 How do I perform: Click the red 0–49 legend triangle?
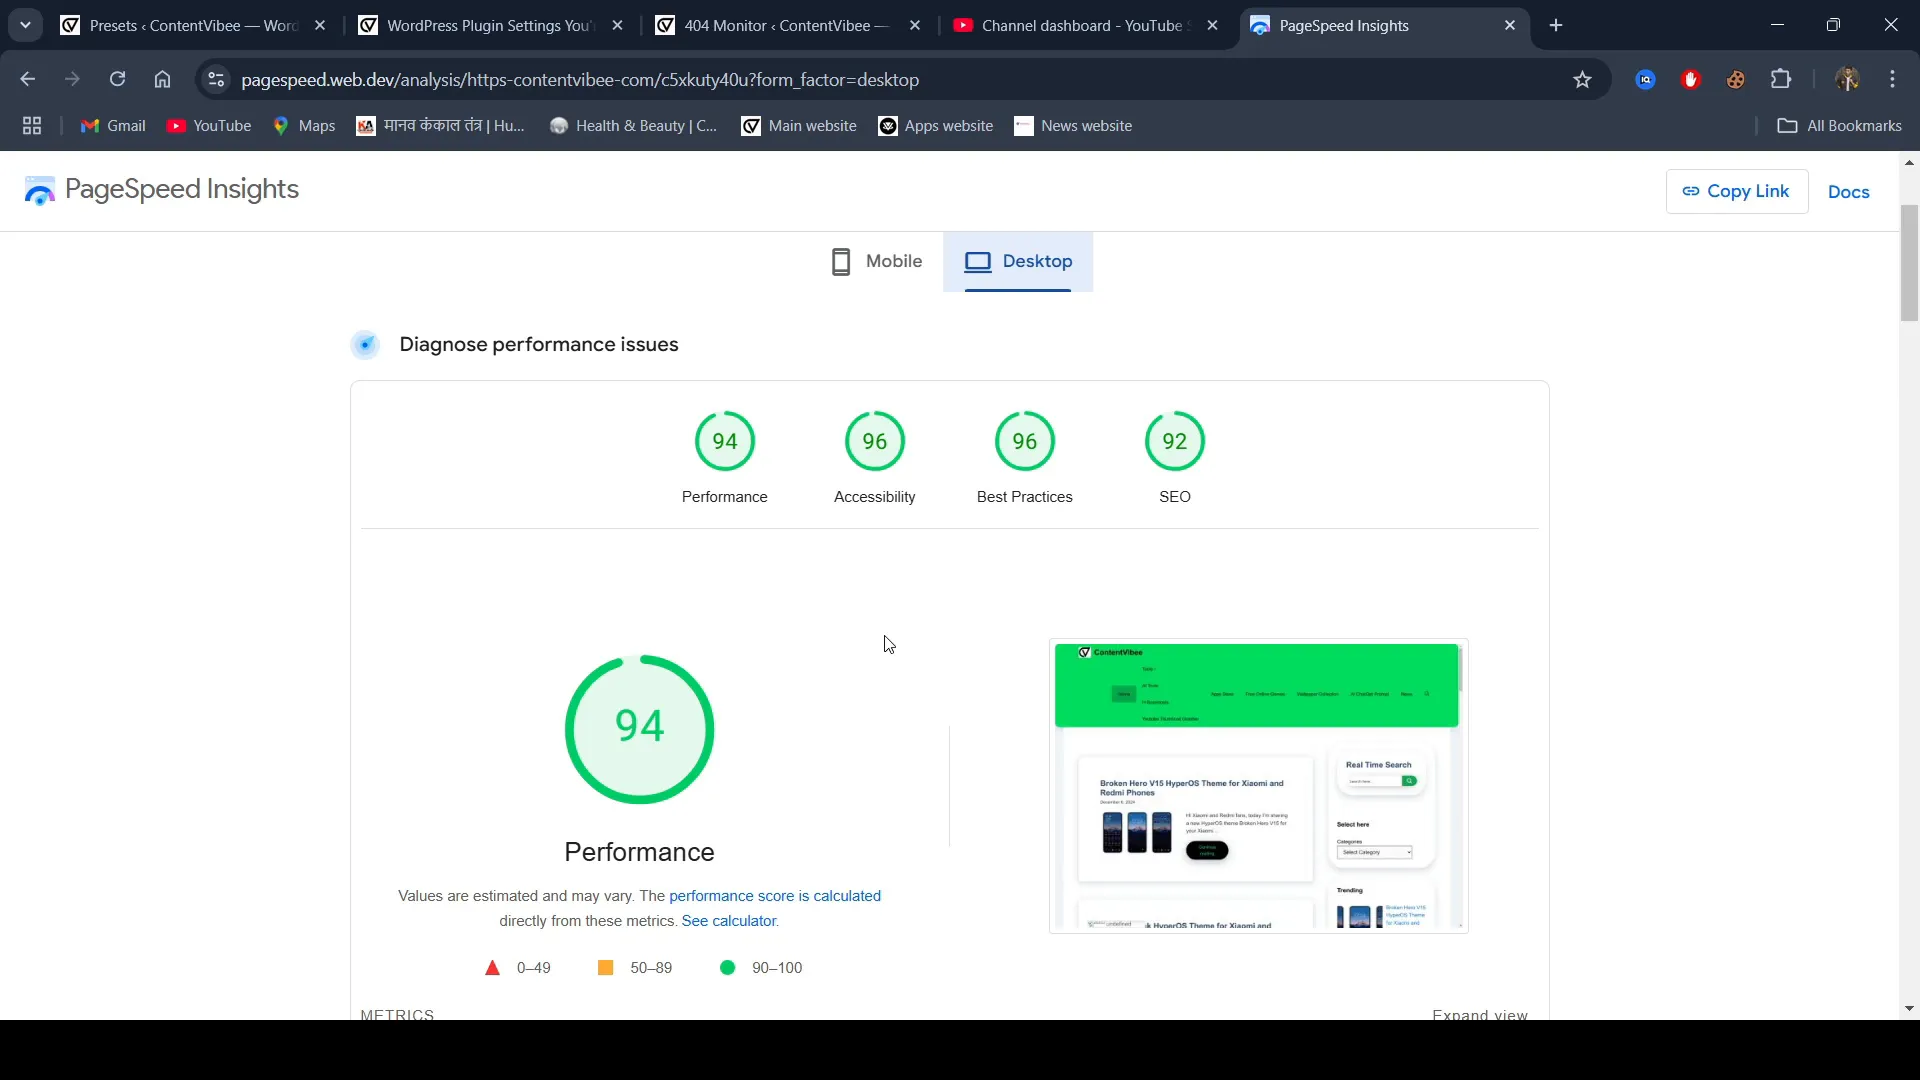tap(492, 968)
